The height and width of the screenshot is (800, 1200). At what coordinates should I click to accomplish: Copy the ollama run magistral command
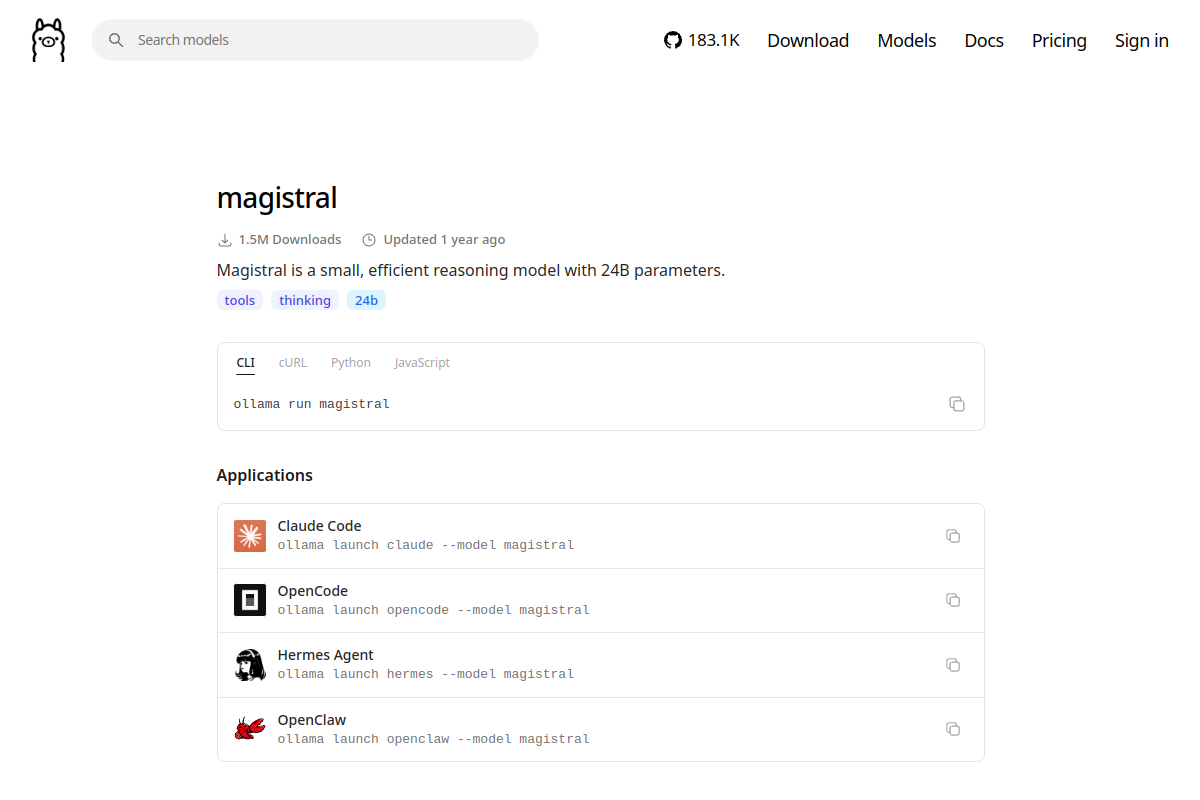[957, 404]
